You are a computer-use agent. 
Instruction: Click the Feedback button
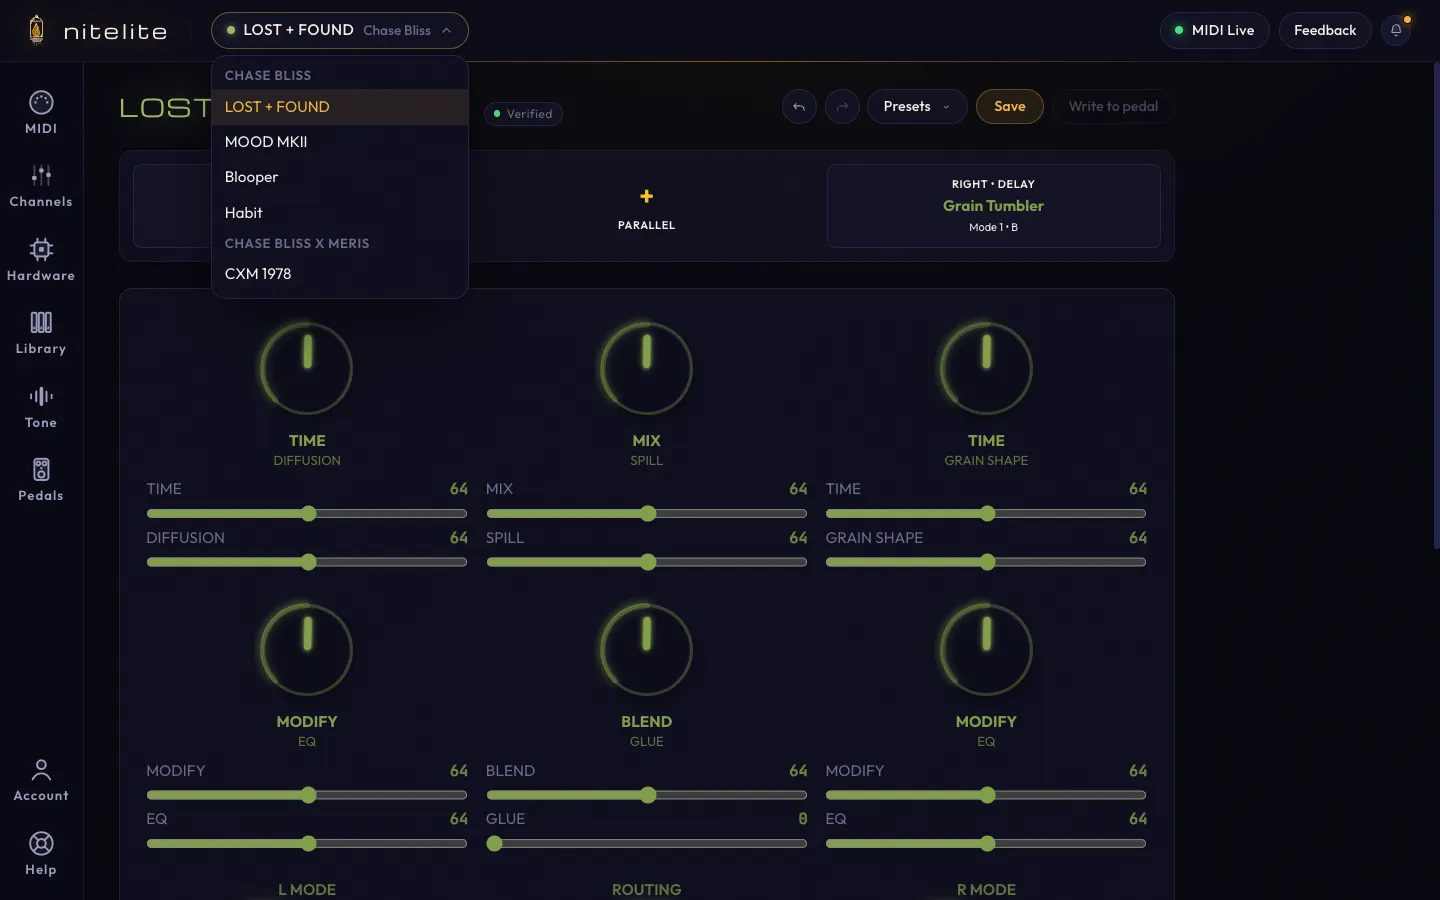click(1325, 30)
